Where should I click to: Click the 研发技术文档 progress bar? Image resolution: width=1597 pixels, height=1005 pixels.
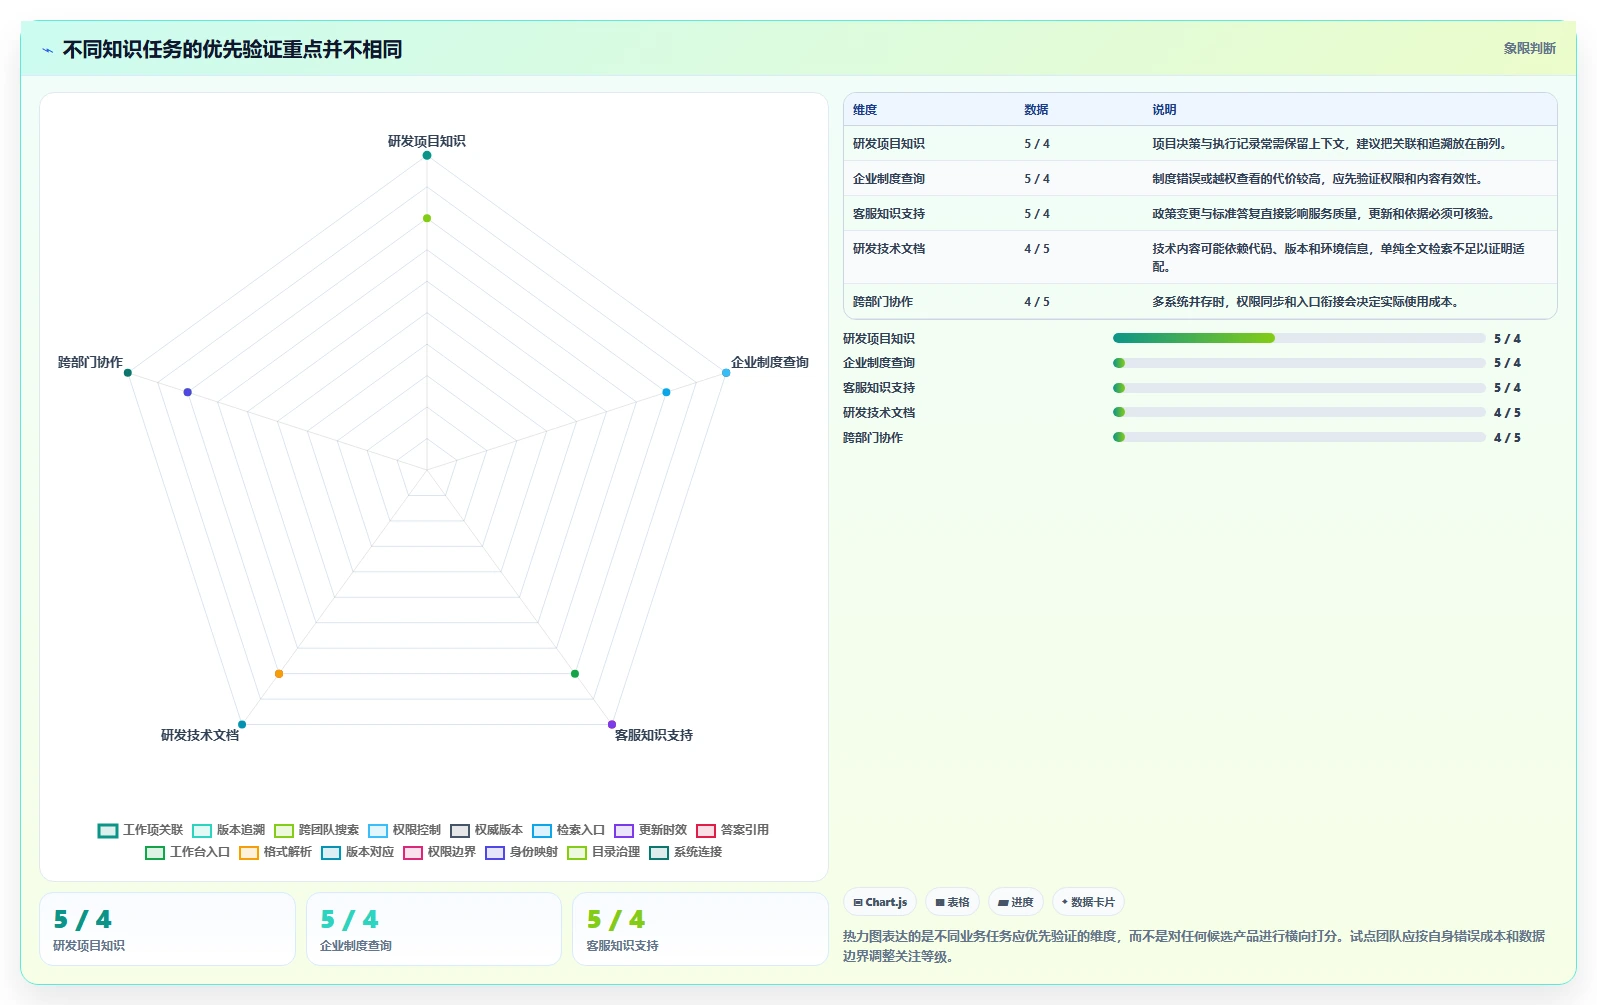click(x=1299, y=412)
